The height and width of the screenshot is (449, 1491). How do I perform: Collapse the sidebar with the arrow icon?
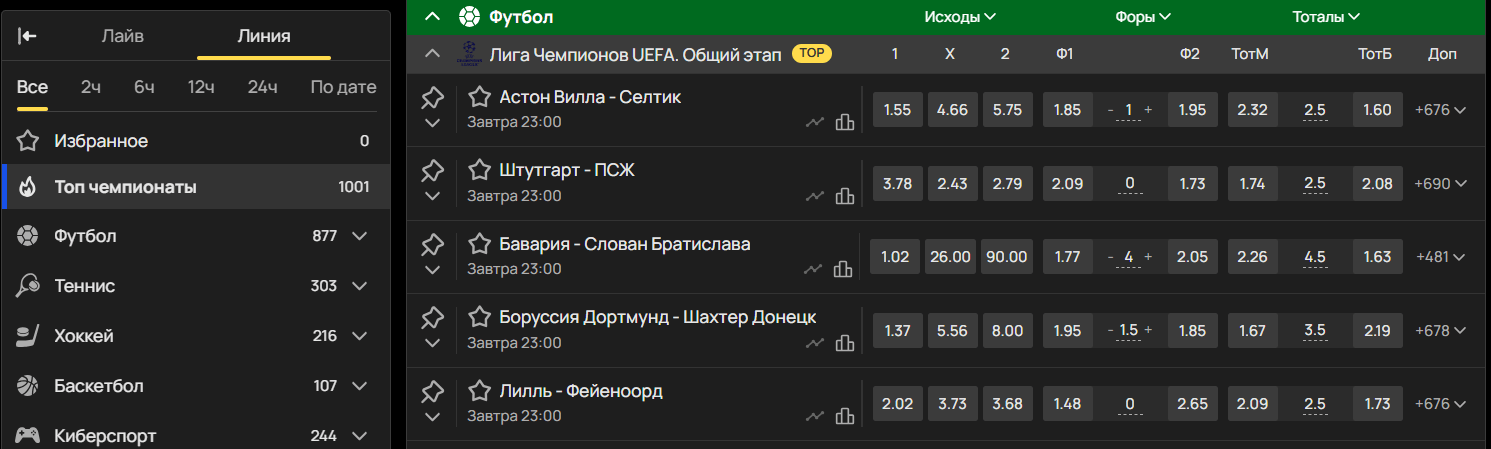point(28,36)
